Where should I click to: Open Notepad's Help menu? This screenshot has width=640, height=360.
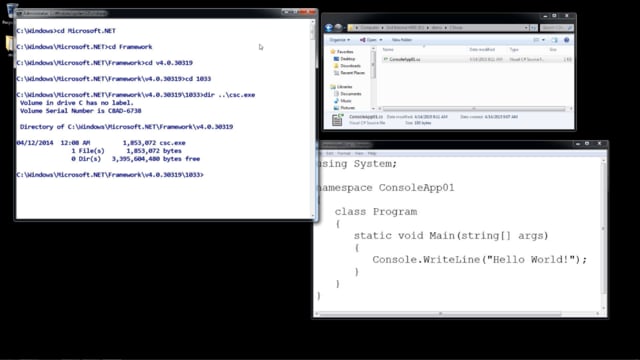point(372,153)
